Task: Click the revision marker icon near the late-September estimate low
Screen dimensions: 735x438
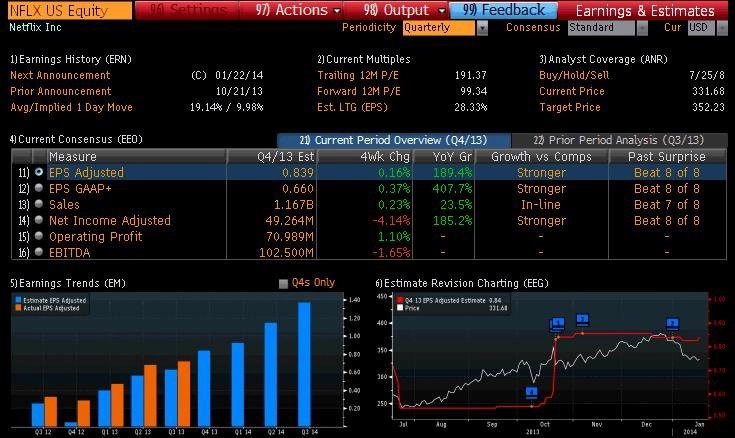Action: coord(531,393)
